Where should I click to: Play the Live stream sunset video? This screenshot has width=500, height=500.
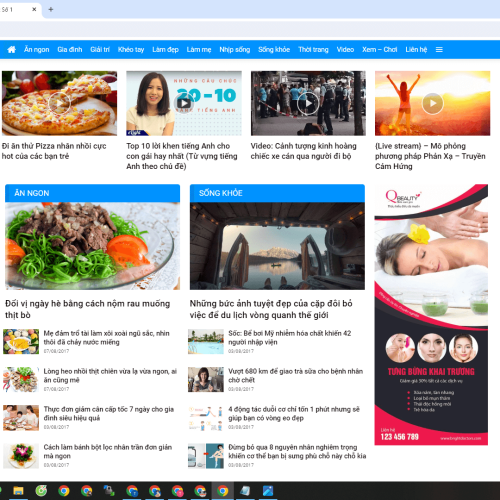point(432,103)
